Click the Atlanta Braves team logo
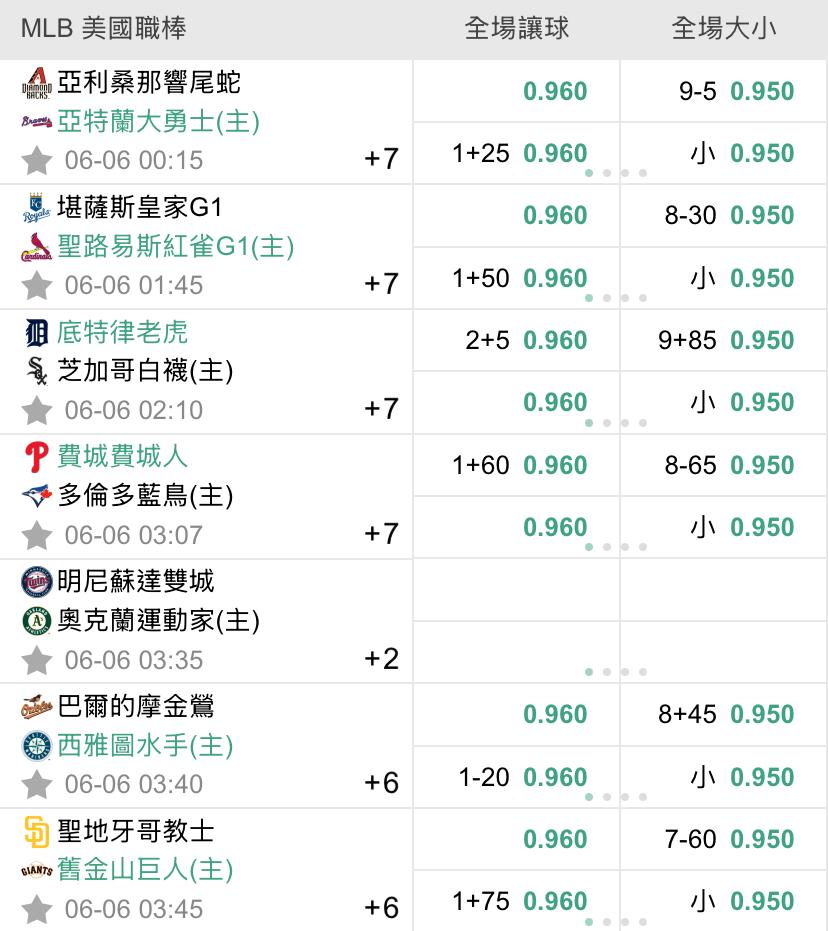 click(x=37, y=122)
